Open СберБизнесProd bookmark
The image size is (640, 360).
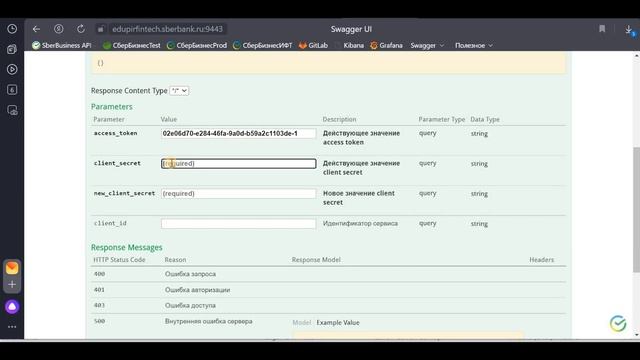197,45
